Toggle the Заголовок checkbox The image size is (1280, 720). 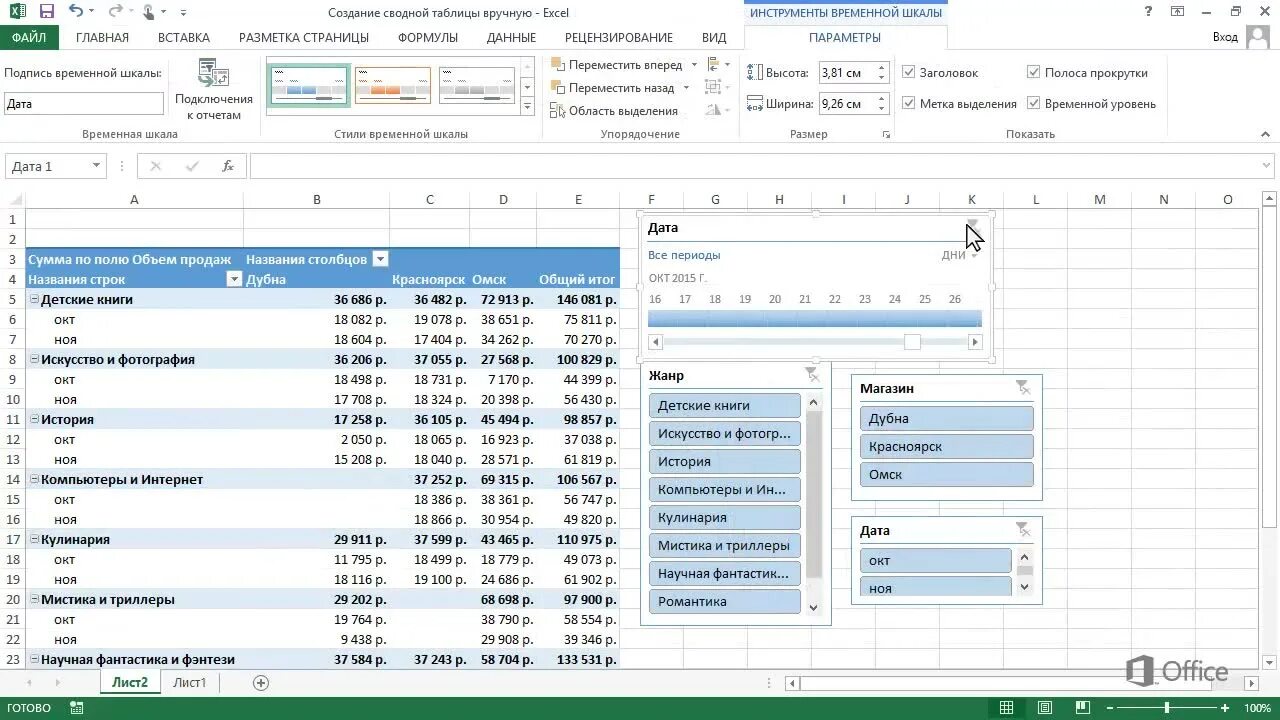pyautogui.click(x=909, y=73)
